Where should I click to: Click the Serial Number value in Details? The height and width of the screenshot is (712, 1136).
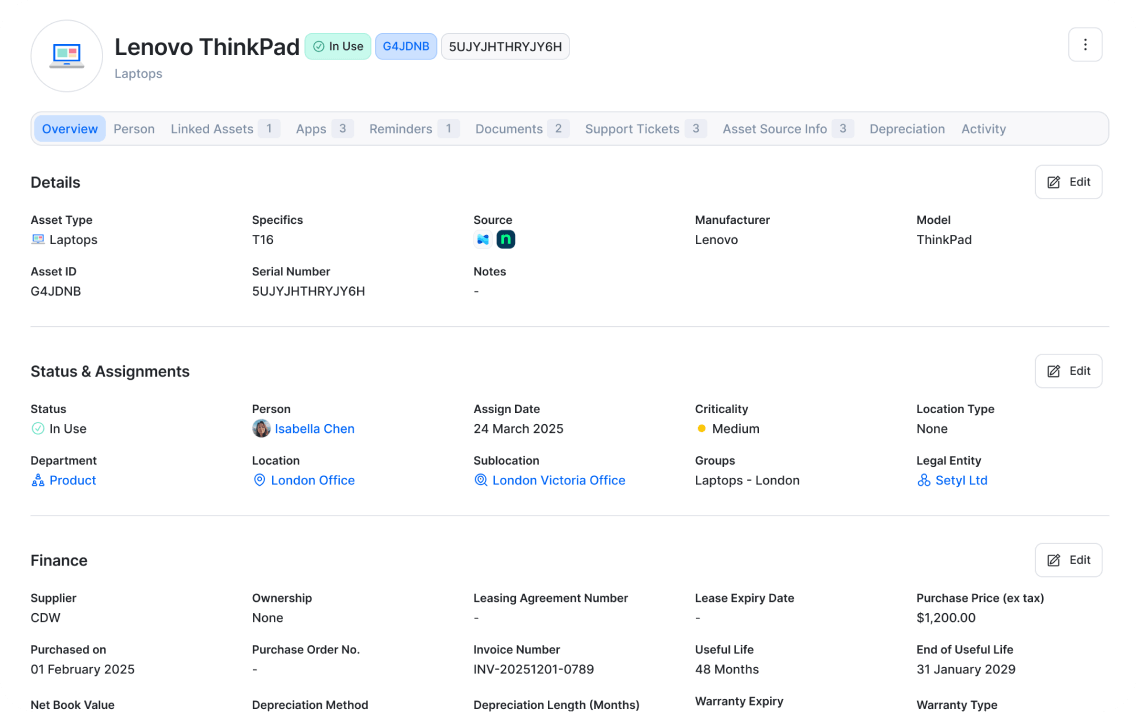308,291
